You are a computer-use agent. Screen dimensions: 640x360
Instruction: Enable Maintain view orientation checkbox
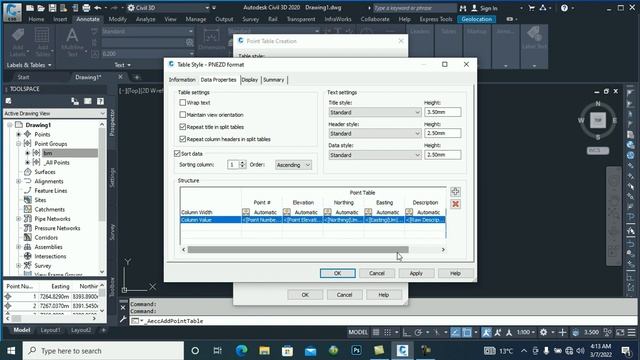[x=182, y=115]
